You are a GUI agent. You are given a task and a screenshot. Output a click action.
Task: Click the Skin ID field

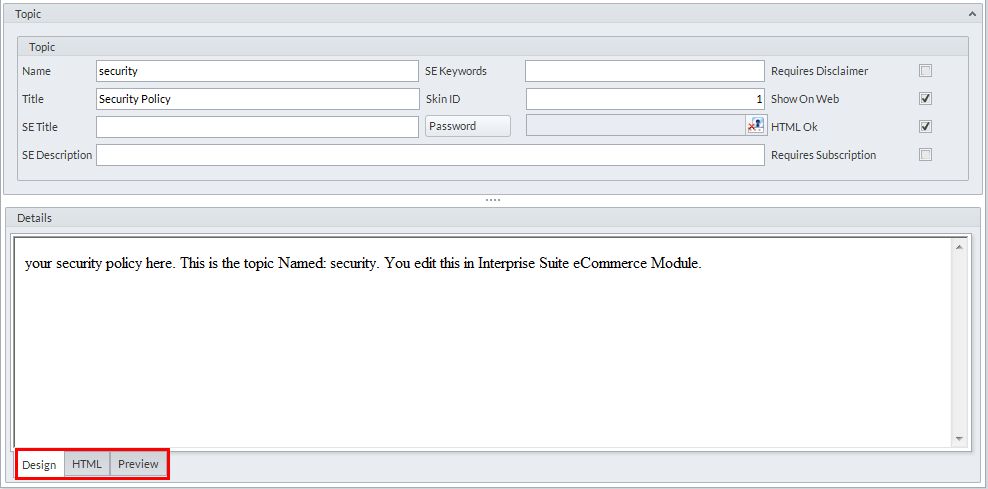(644, 99)
